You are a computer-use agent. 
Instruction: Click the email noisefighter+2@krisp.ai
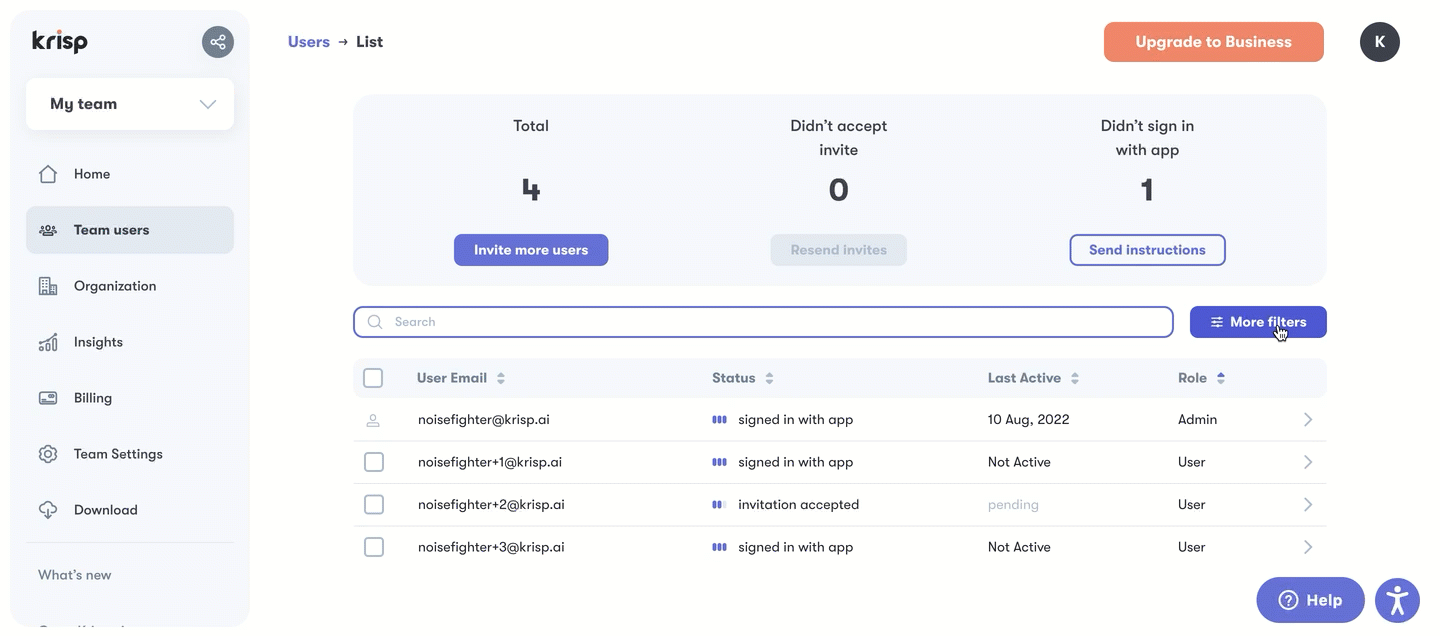491,505
